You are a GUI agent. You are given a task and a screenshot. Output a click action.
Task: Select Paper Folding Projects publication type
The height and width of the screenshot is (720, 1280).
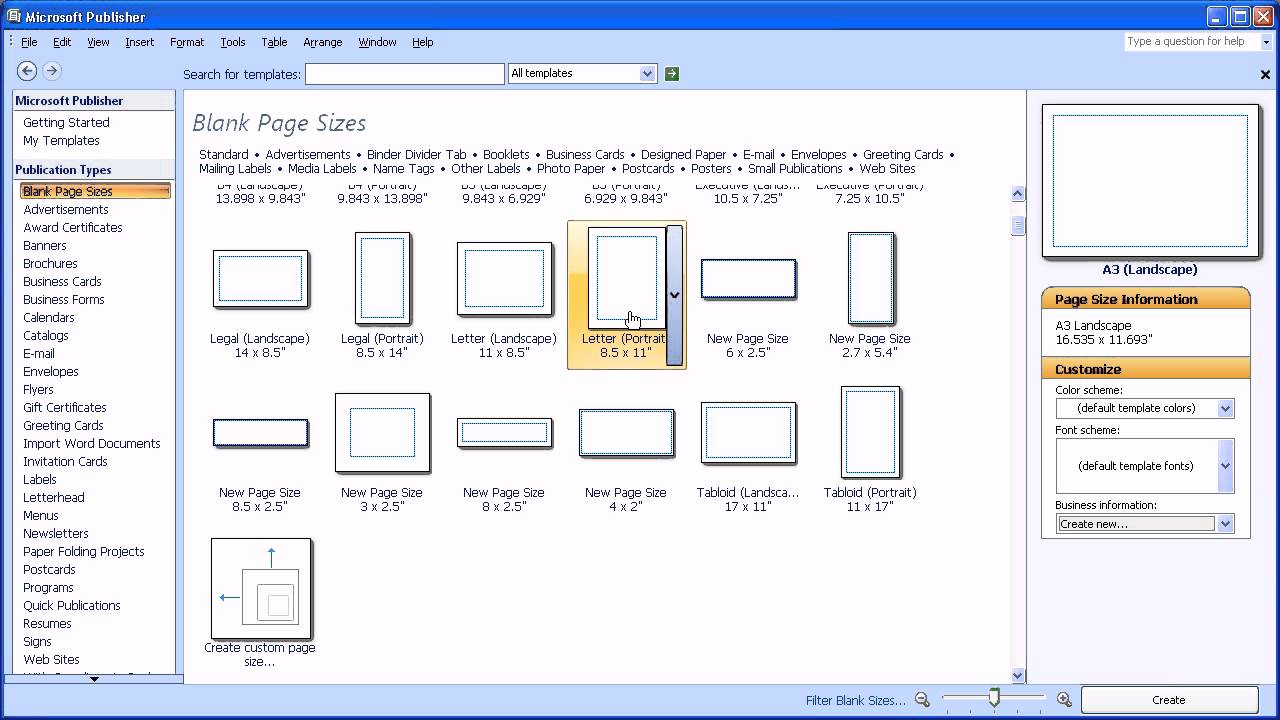(84, 551)
